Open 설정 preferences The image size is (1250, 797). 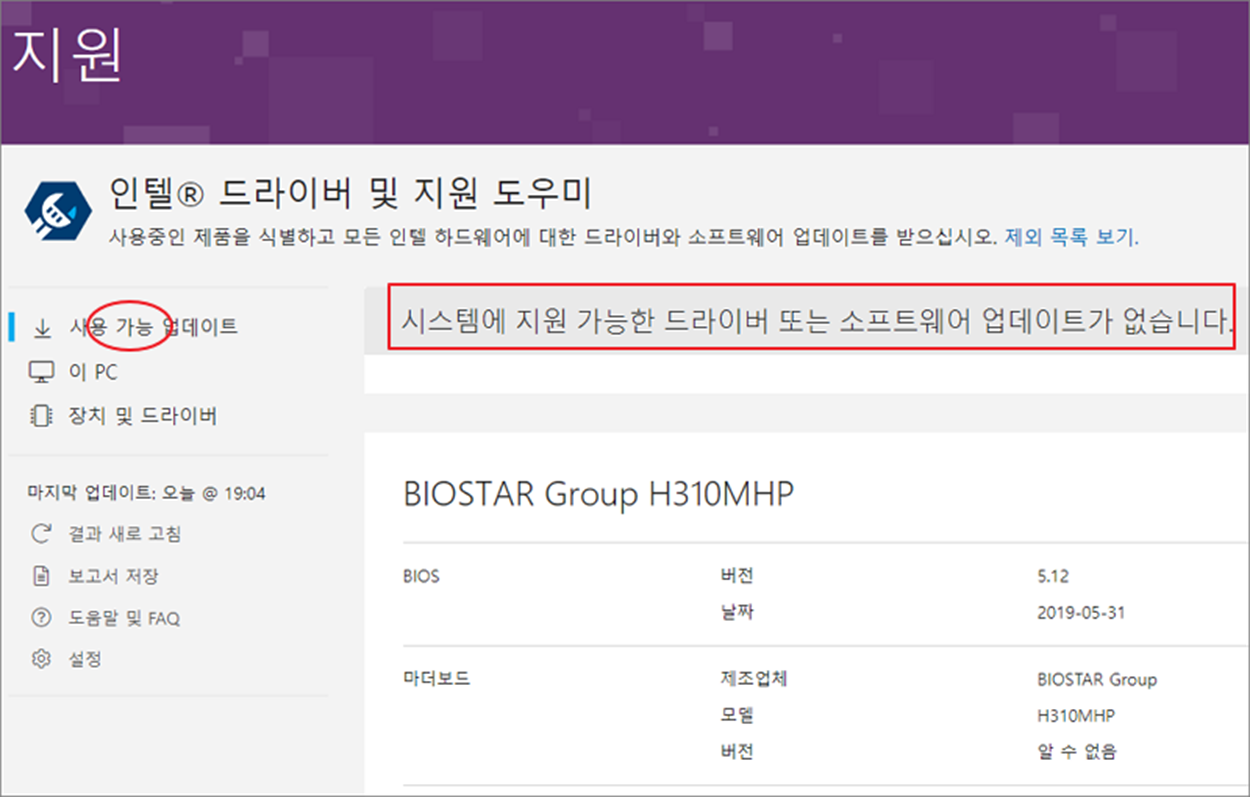pyautogui.click(x=85, y=659)
